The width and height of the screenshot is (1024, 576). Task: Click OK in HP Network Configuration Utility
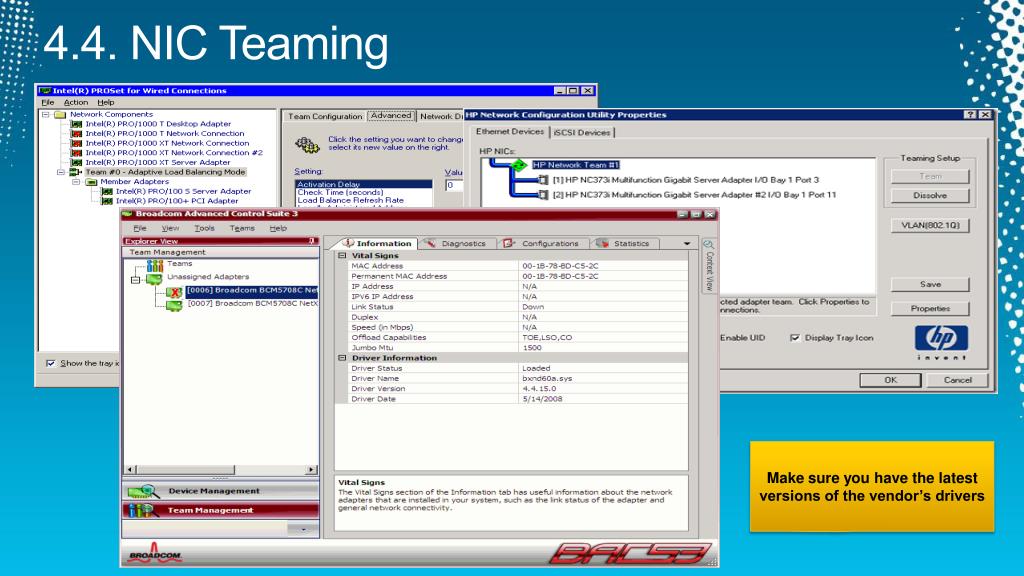click(890, 380)
